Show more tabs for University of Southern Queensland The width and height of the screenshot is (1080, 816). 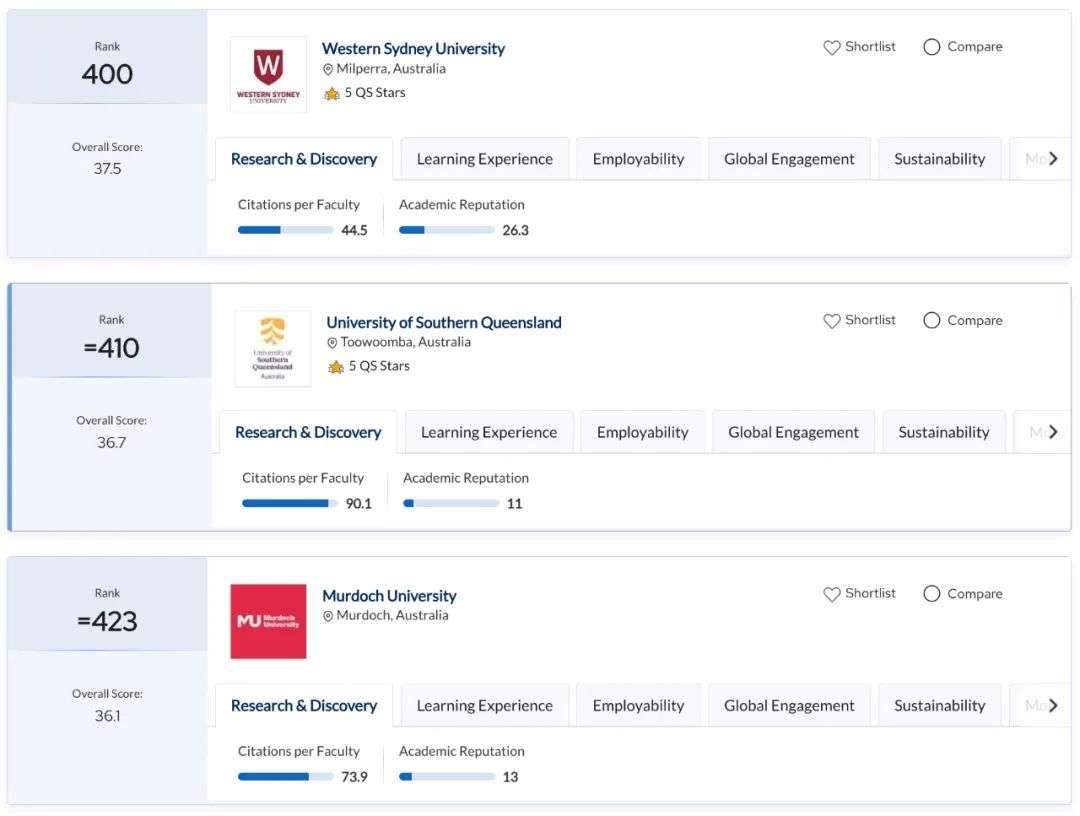pyautogui.click(x=1052, y=432)
